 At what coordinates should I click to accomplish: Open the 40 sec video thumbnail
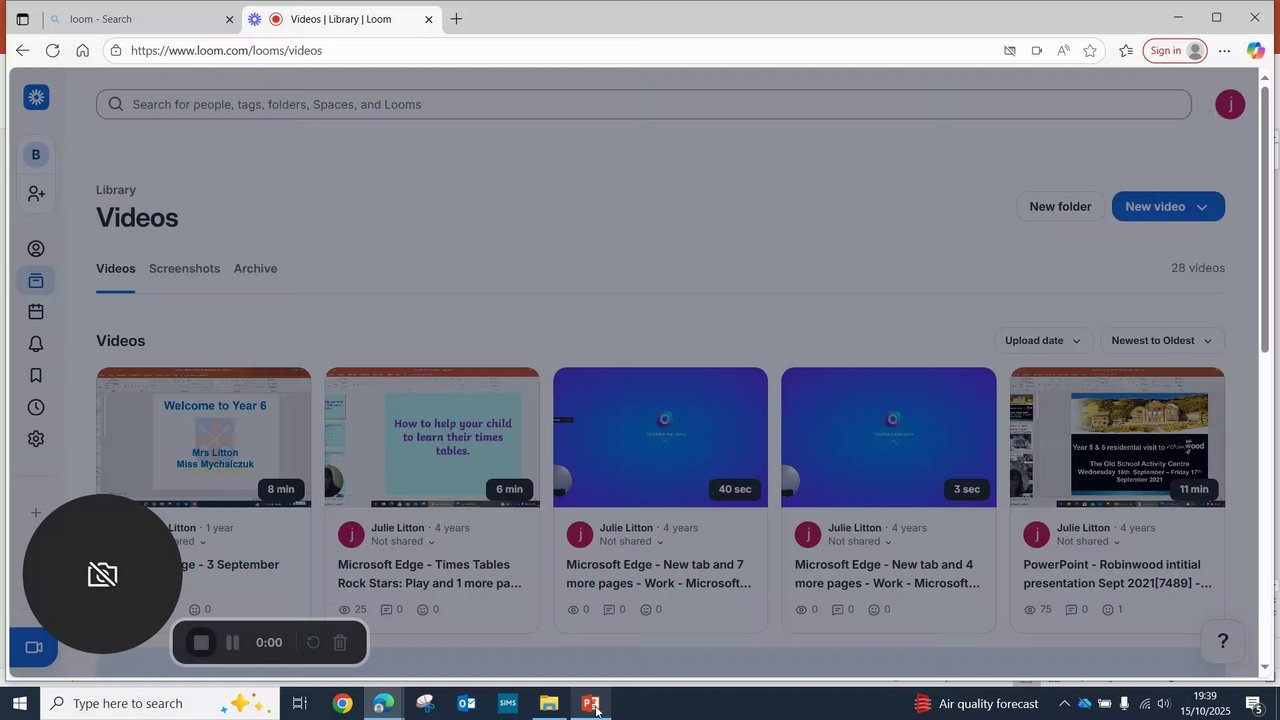pos(661,437)
